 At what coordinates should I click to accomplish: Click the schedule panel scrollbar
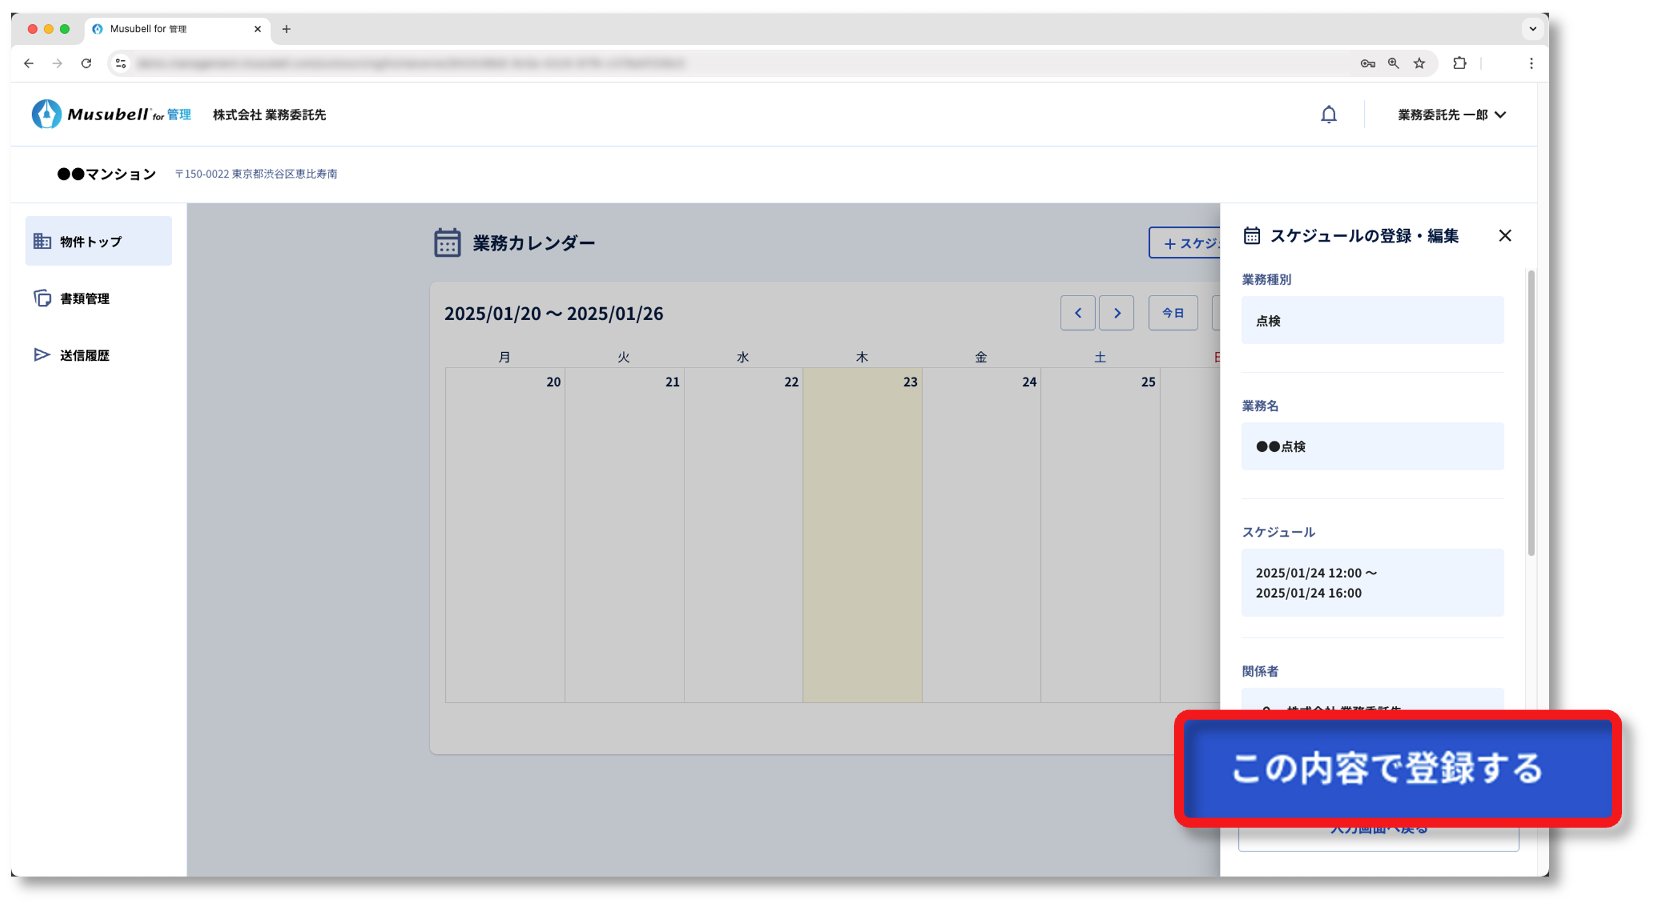coord(1530,412)
